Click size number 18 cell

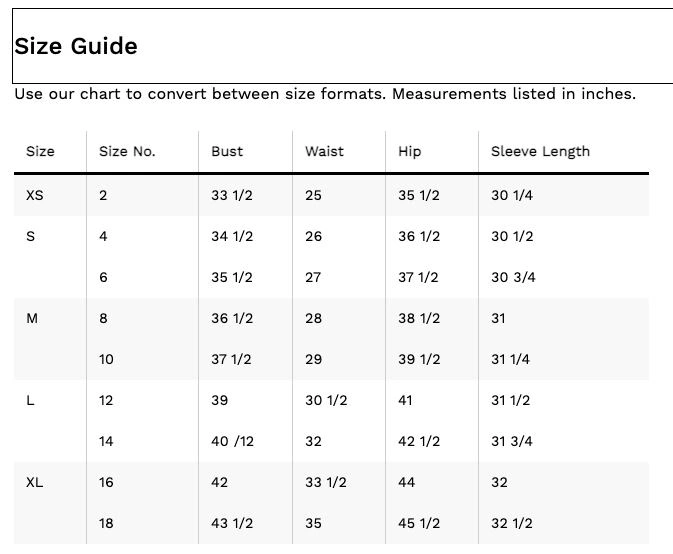[106, 524]
